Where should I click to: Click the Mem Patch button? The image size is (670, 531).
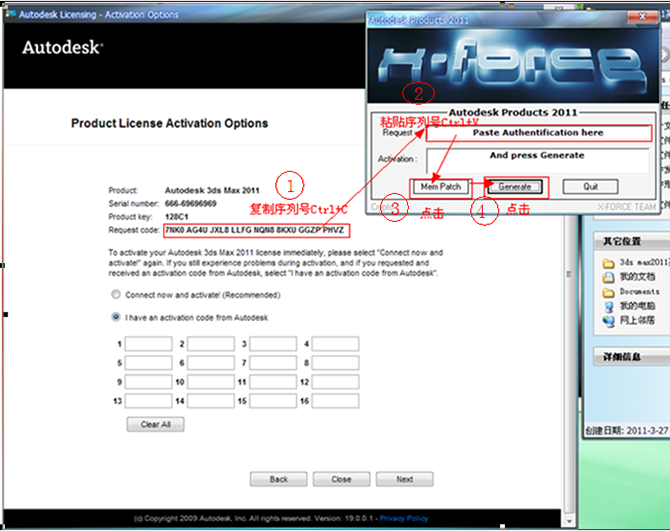(x=441, y=187)
